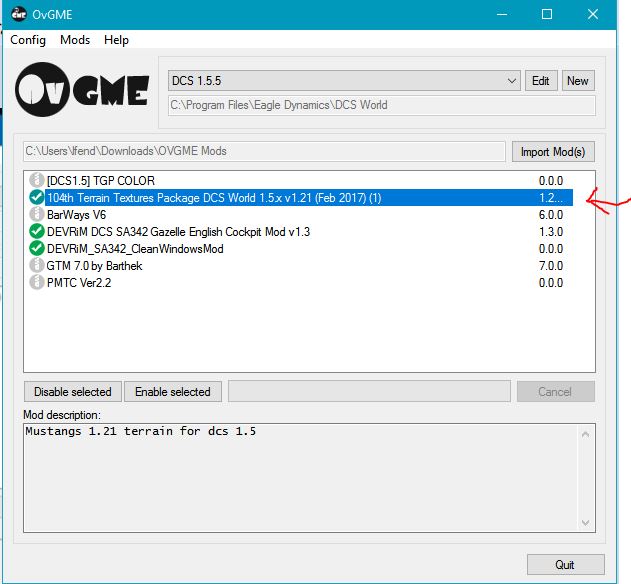Open the DCS 1.5.5 configuration dropdown
631x584 pixels.
point(344,81)
